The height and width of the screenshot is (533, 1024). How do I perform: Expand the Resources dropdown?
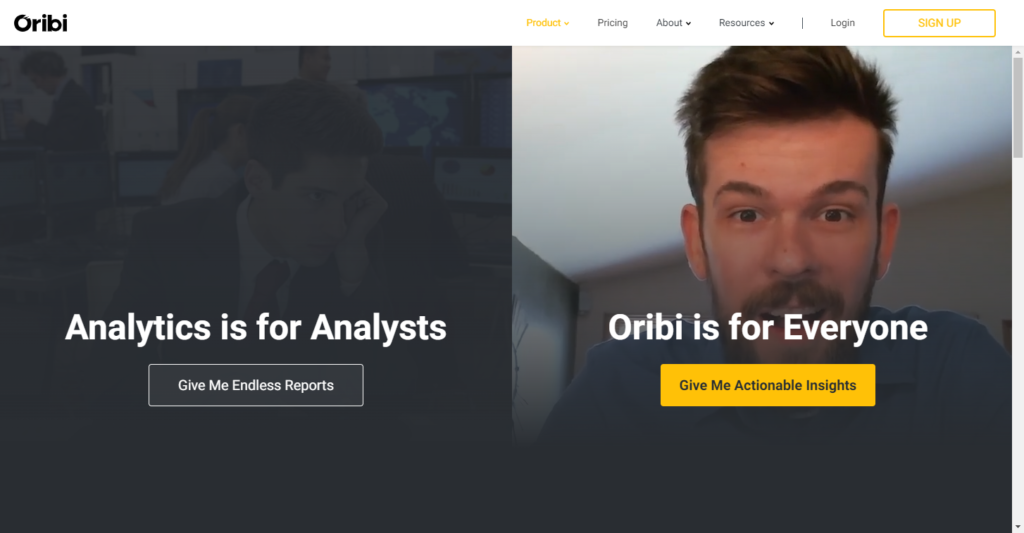coord(746,23)
